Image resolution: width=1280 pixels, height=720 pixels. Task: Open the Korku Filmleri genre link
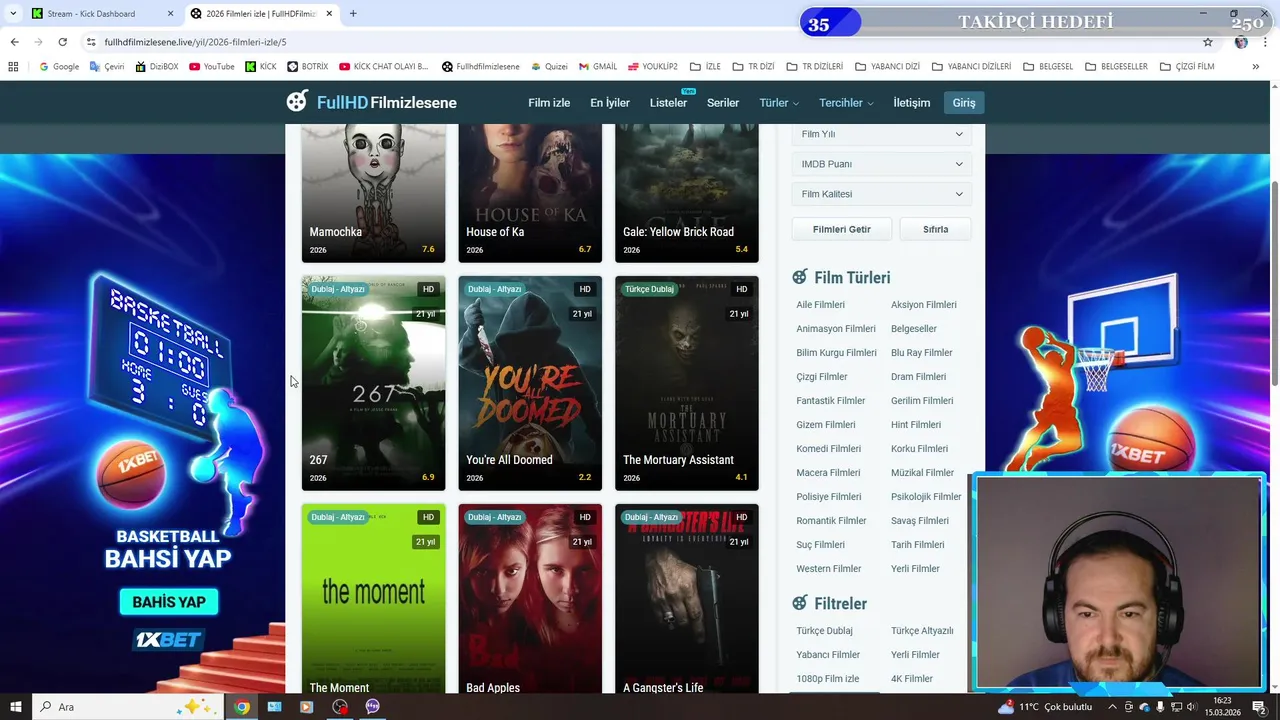coord(919,449)
